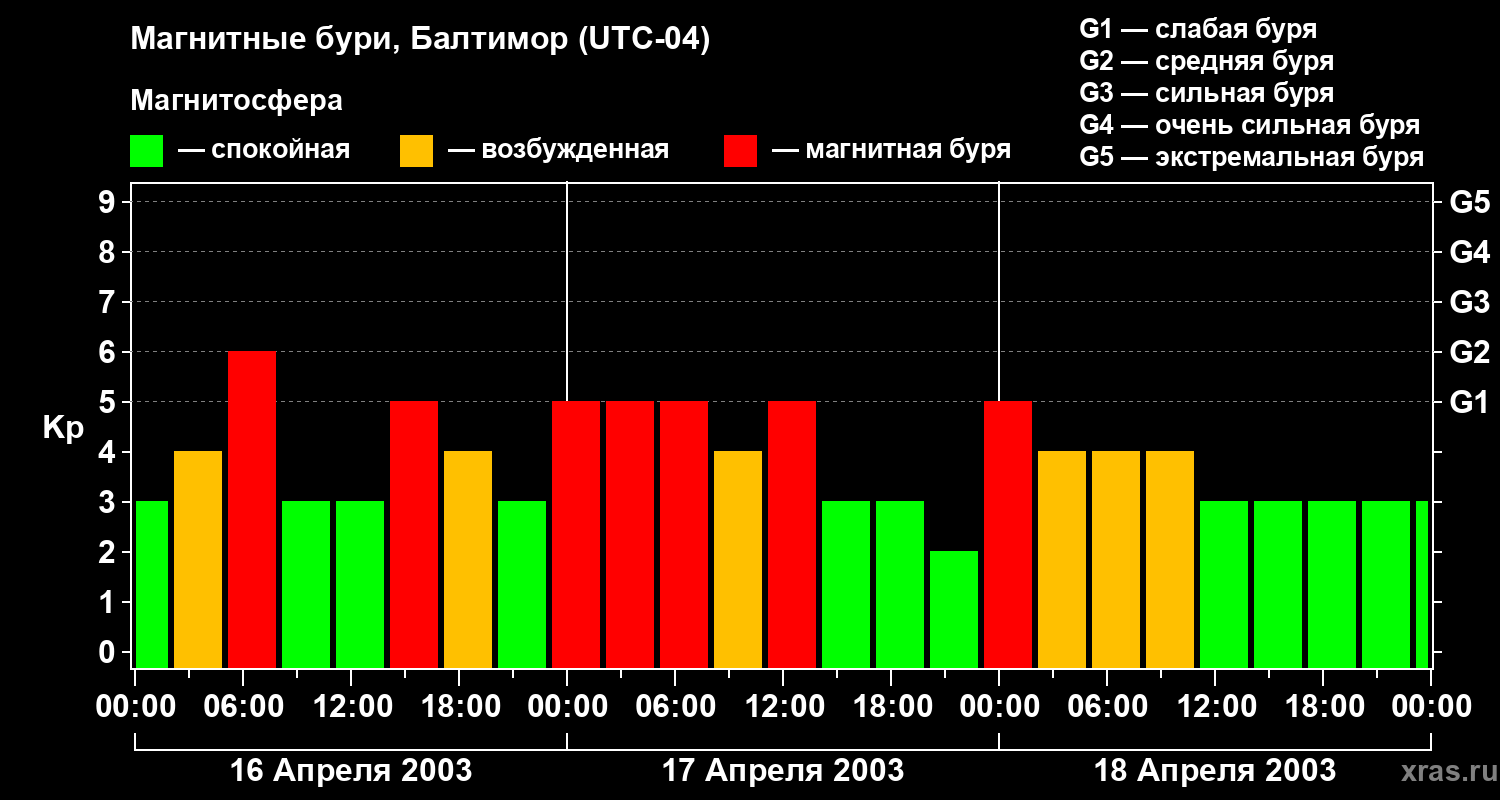Click the xras.ru watermark link
Image resolution: width=1500 pixels, height=800 pixels.
[1443, 771]
